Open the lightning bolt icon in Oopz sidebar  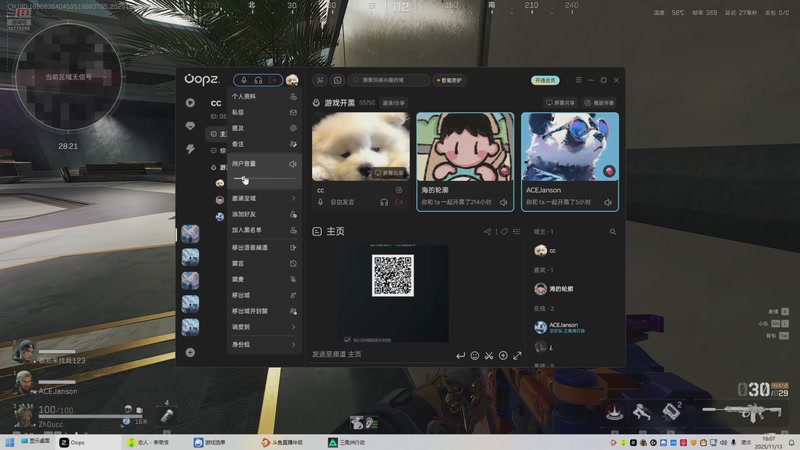(190, 149)
